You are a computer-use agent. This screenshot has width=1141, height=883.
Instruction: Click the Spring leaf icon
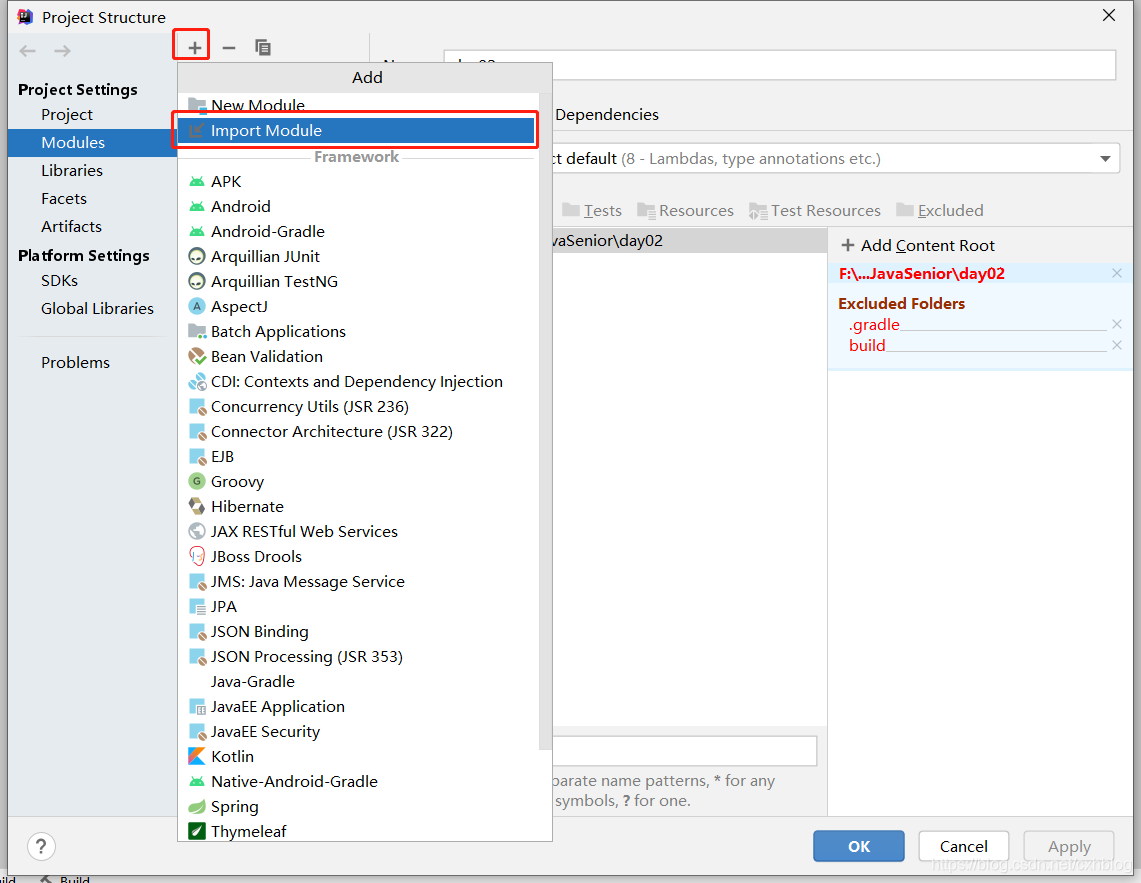196,807
